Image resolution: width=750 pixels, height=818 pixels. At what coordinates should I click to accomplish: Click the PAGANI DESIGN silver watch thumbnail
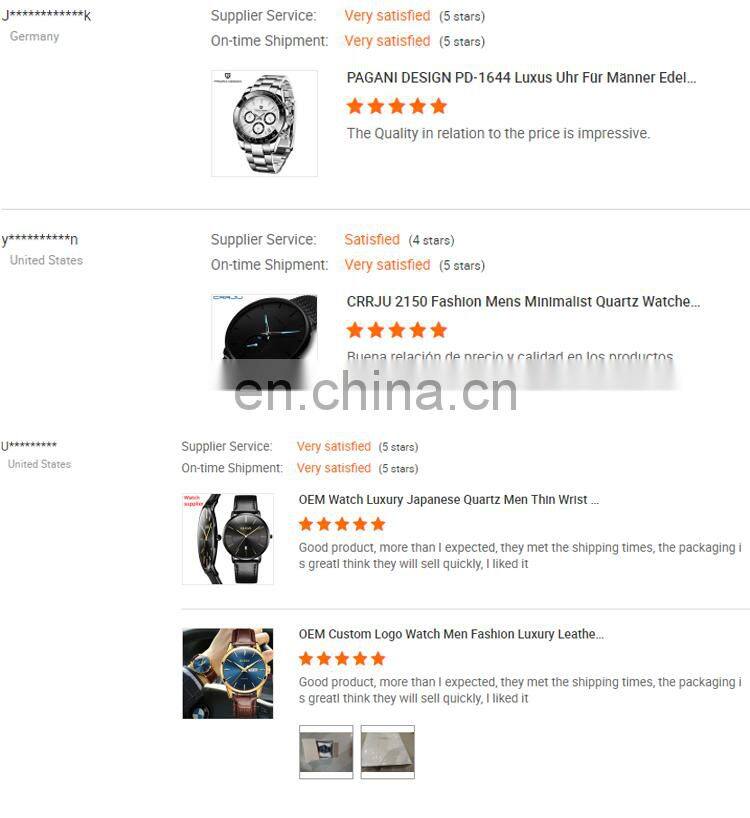point(264,124)
